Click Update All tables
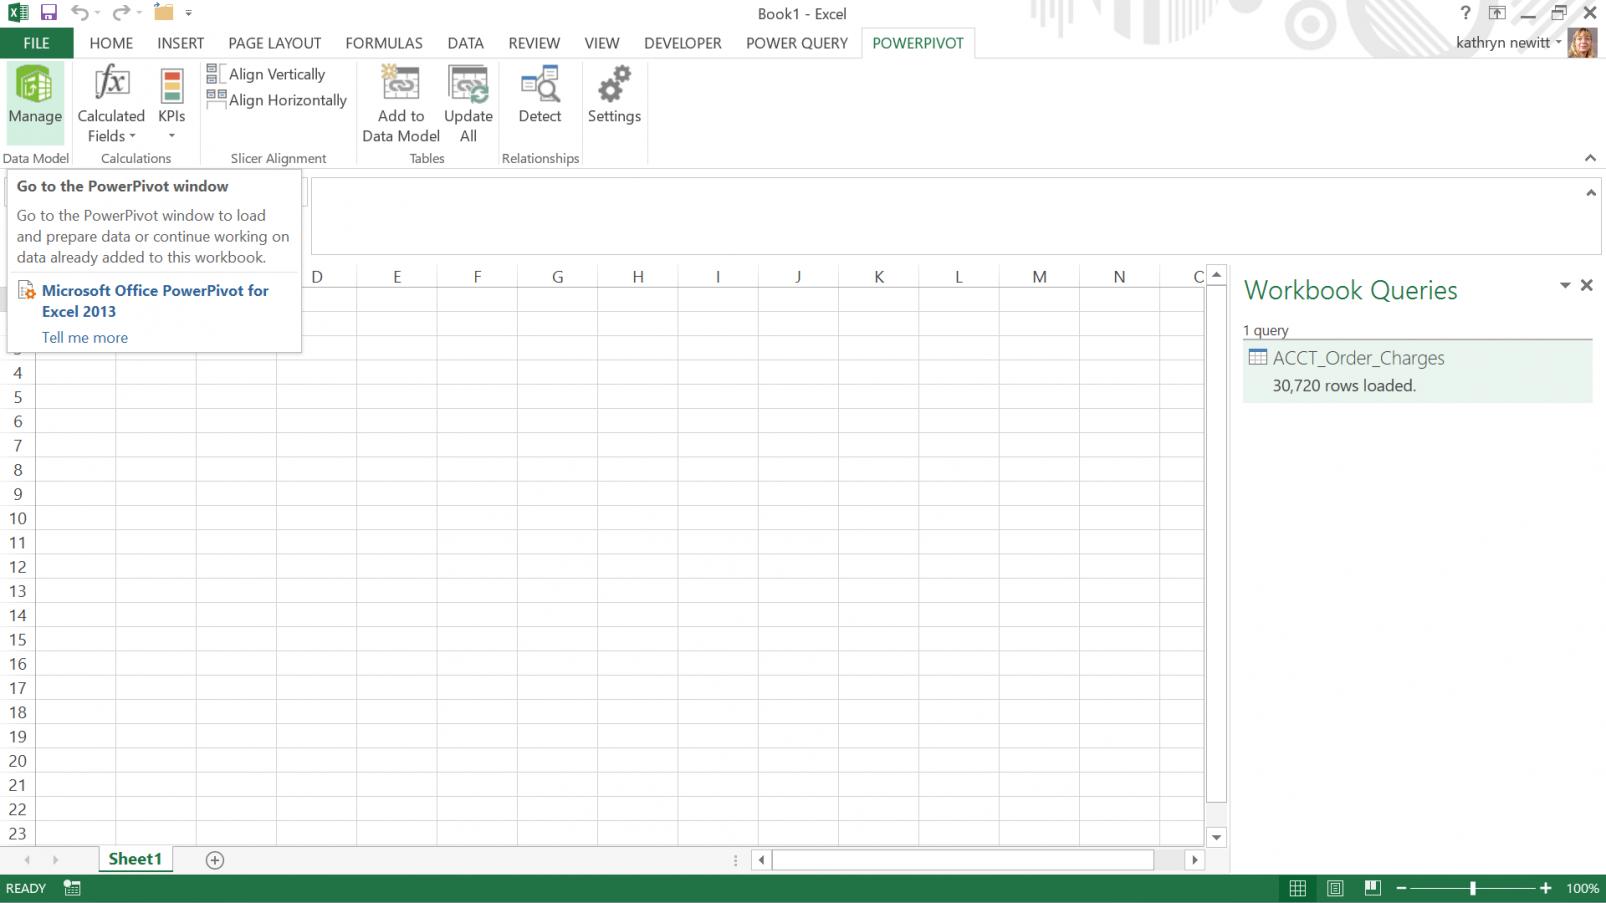The height and width of the screenshot is (903, 1606). (x=468, y=105)
